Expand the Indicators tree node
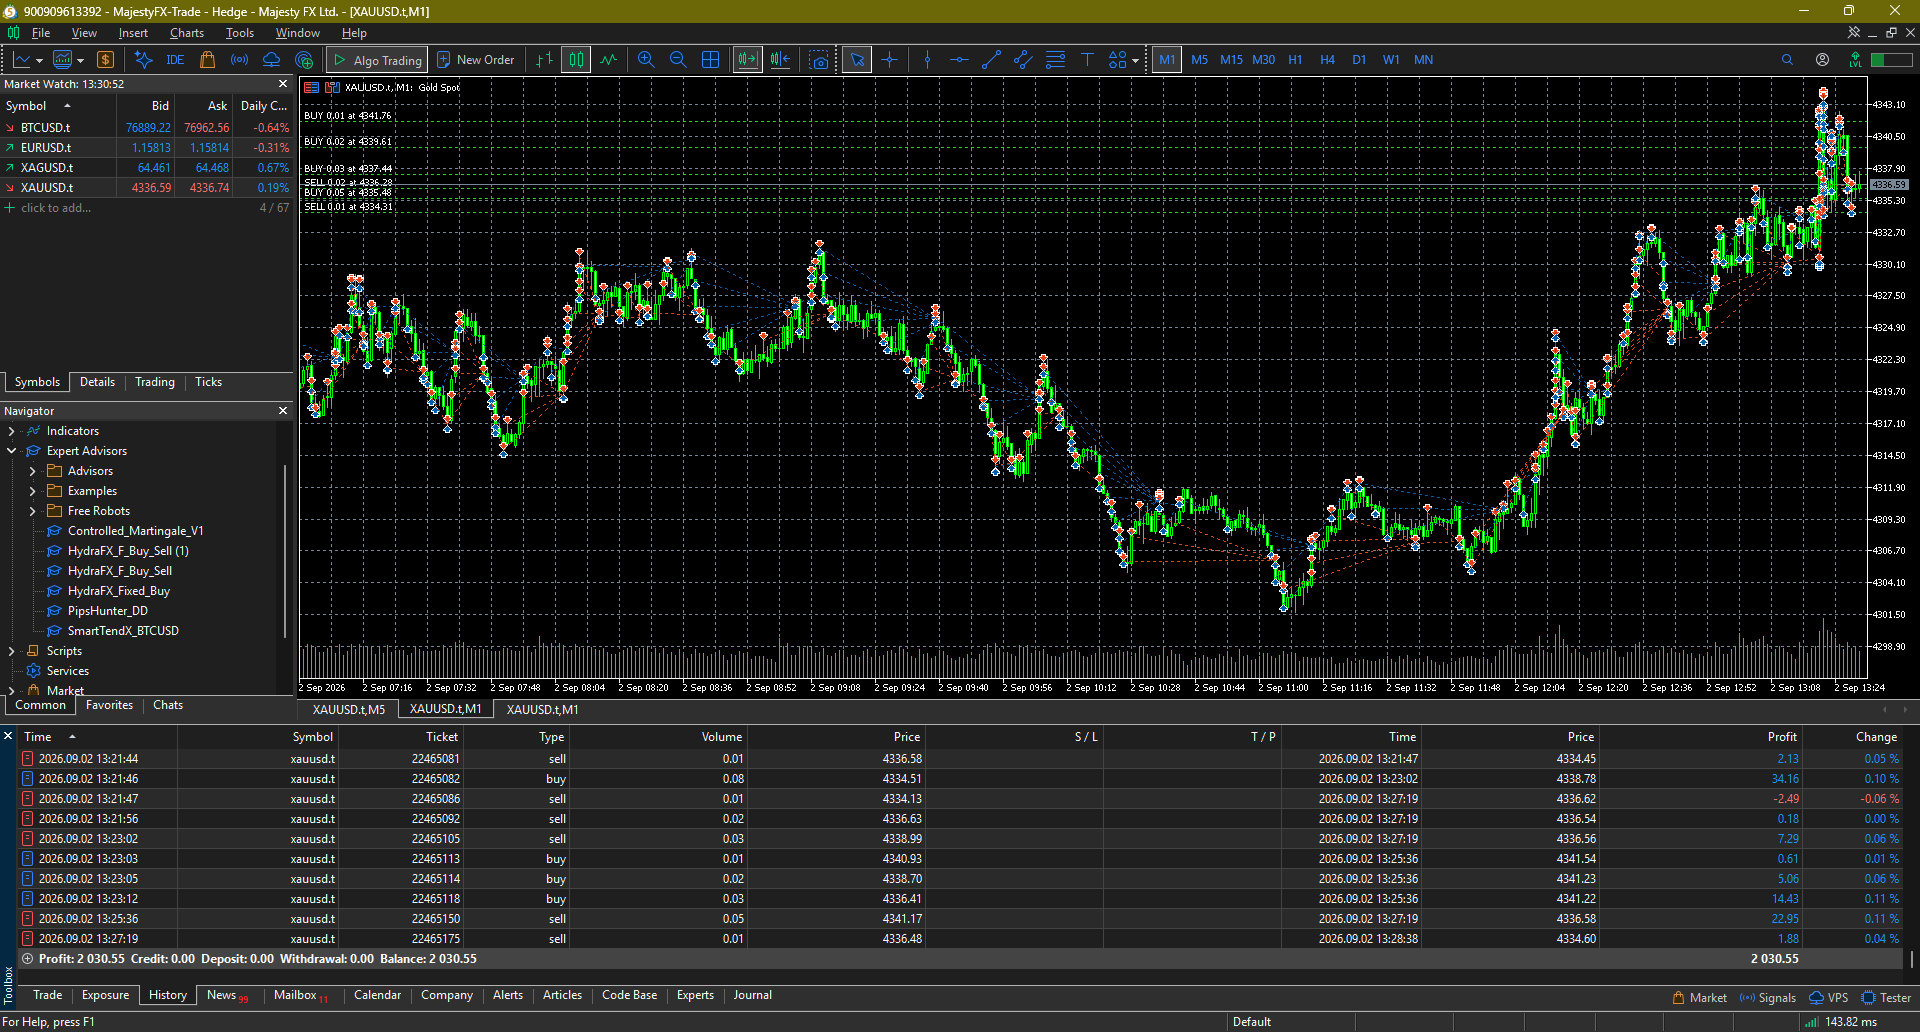 click(11, 431)
